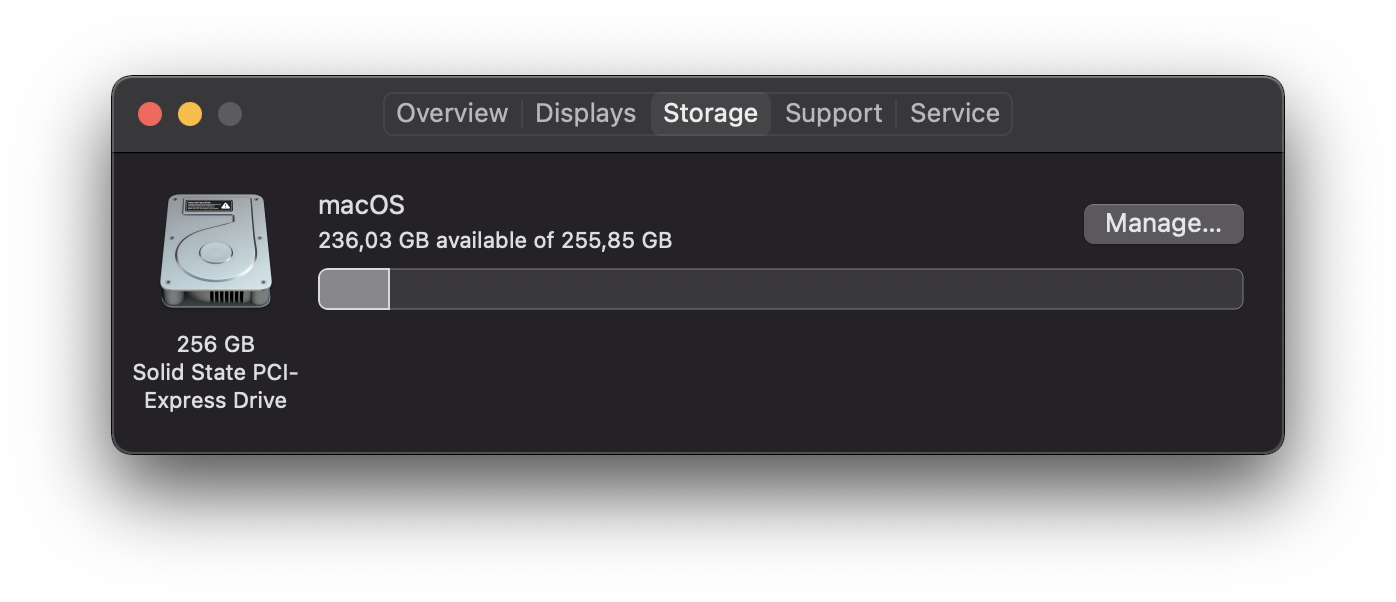Click the hard drive icon
1396x602 pixels.
pos(215,250)
